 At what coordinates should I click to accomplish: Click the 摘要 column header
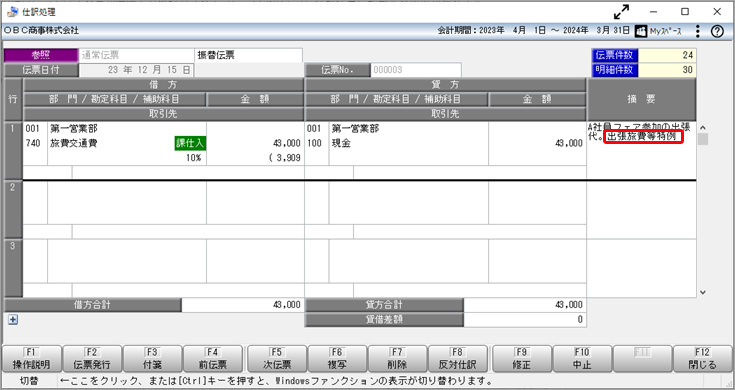coord(641,99)
